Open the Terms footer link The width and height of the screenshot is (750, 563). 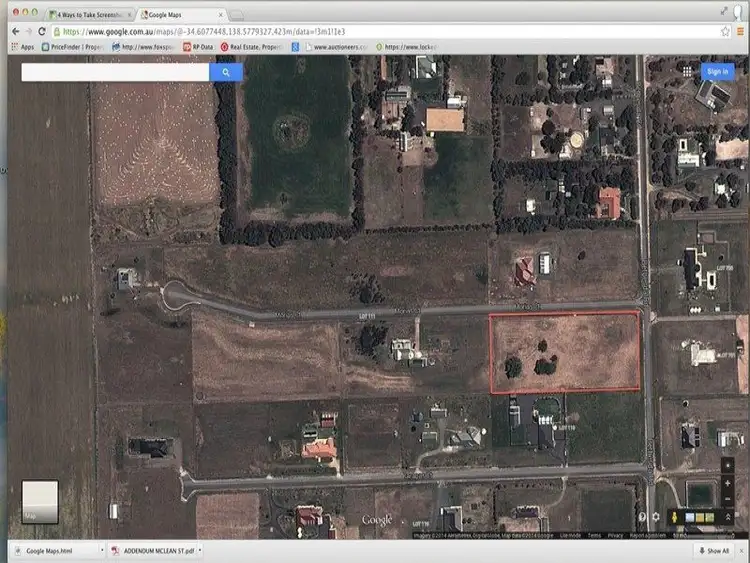pyautogui.click(x=595, y=536)
